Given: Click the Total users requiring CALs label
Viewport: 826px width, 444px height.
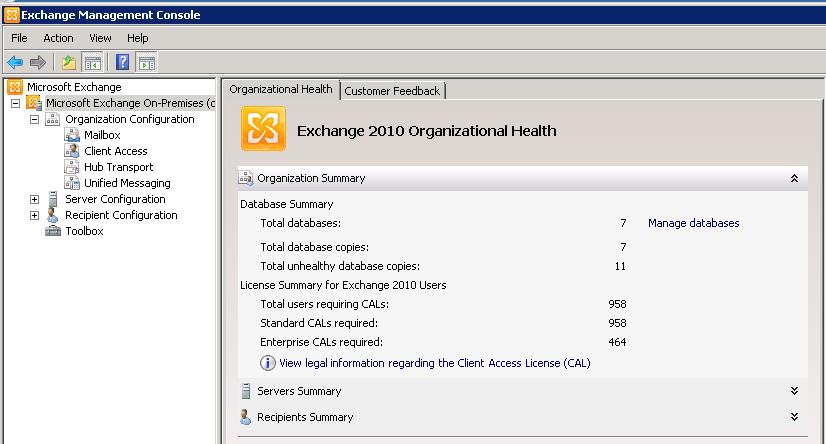Looking at the screenshot, I should point(324,304).
